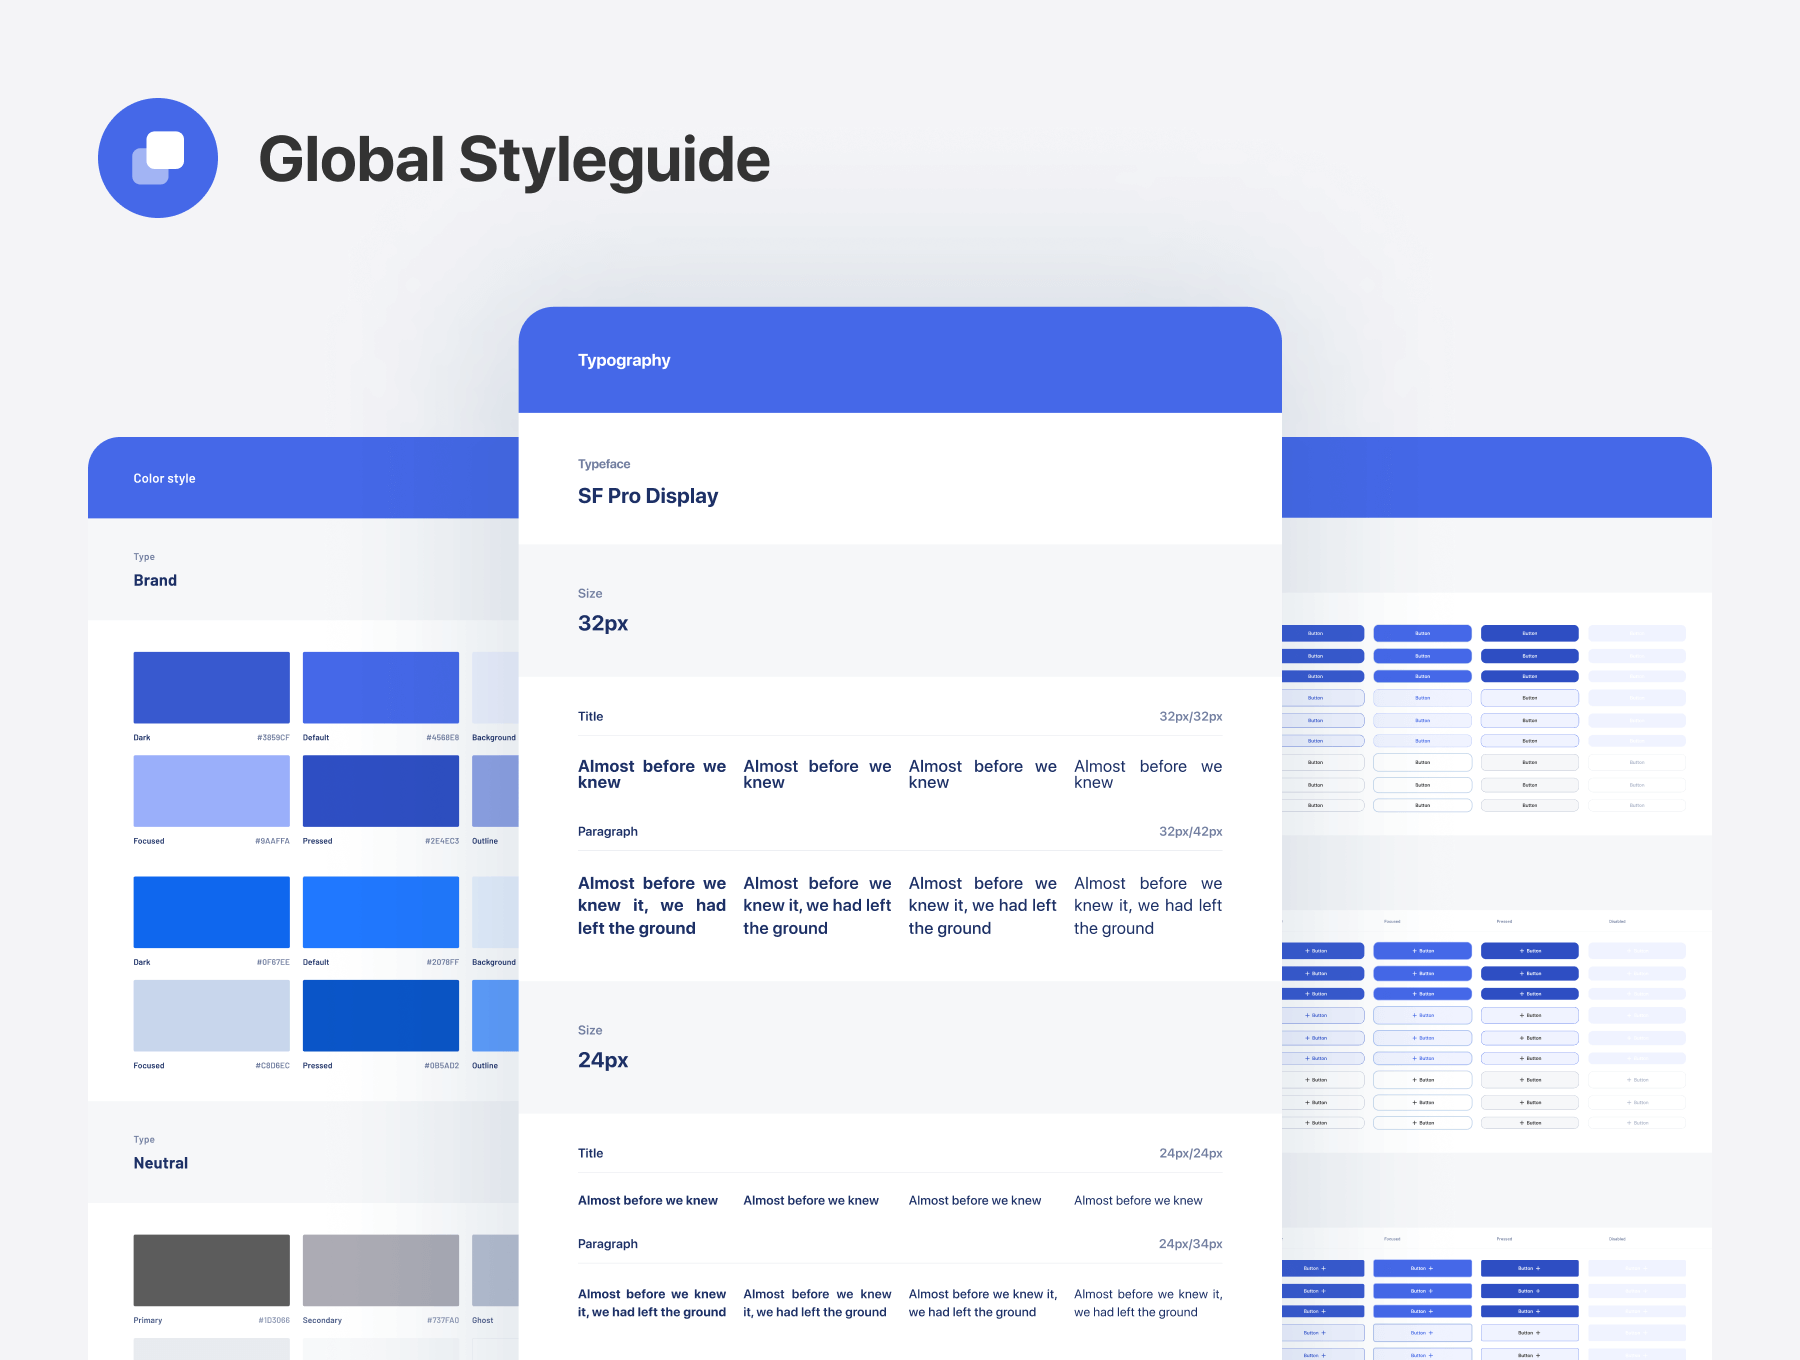
Task: Select the Pressed #085AD2 swatch
Action: (x=380, y=1015)
